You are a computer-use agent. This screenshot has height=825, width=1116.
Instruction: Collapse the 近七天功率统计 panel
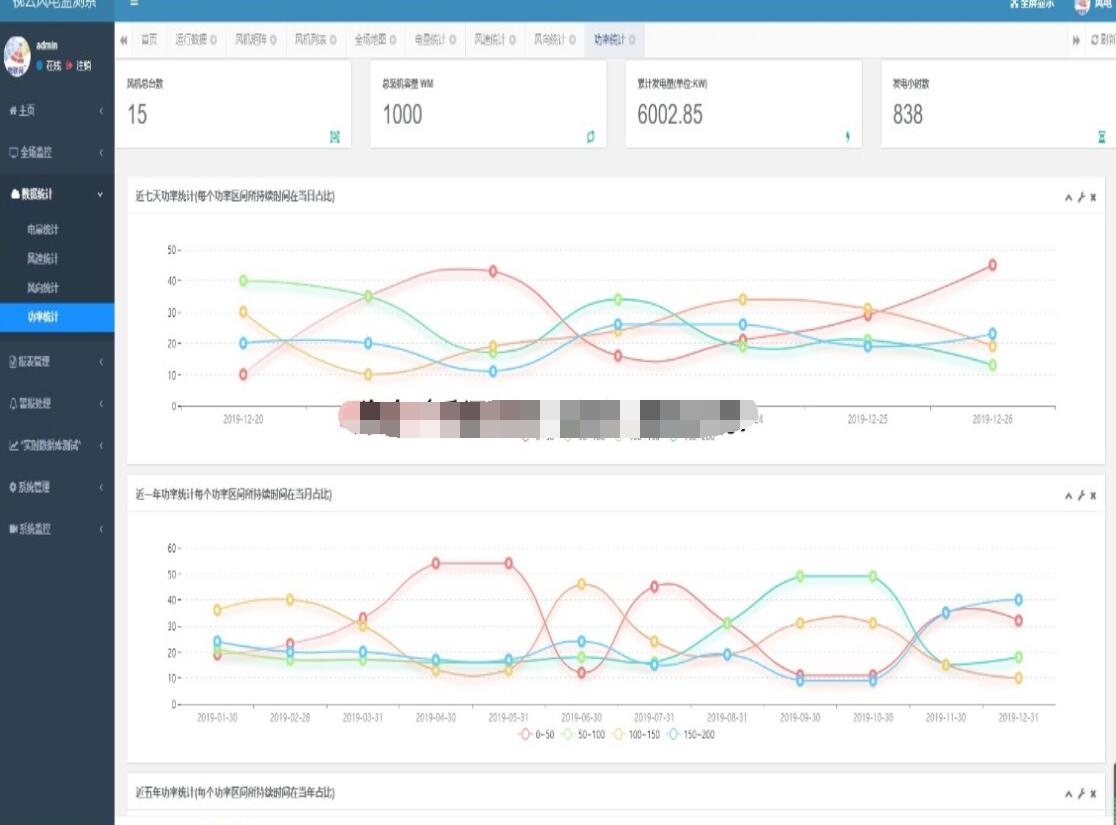click(1068, 198)
